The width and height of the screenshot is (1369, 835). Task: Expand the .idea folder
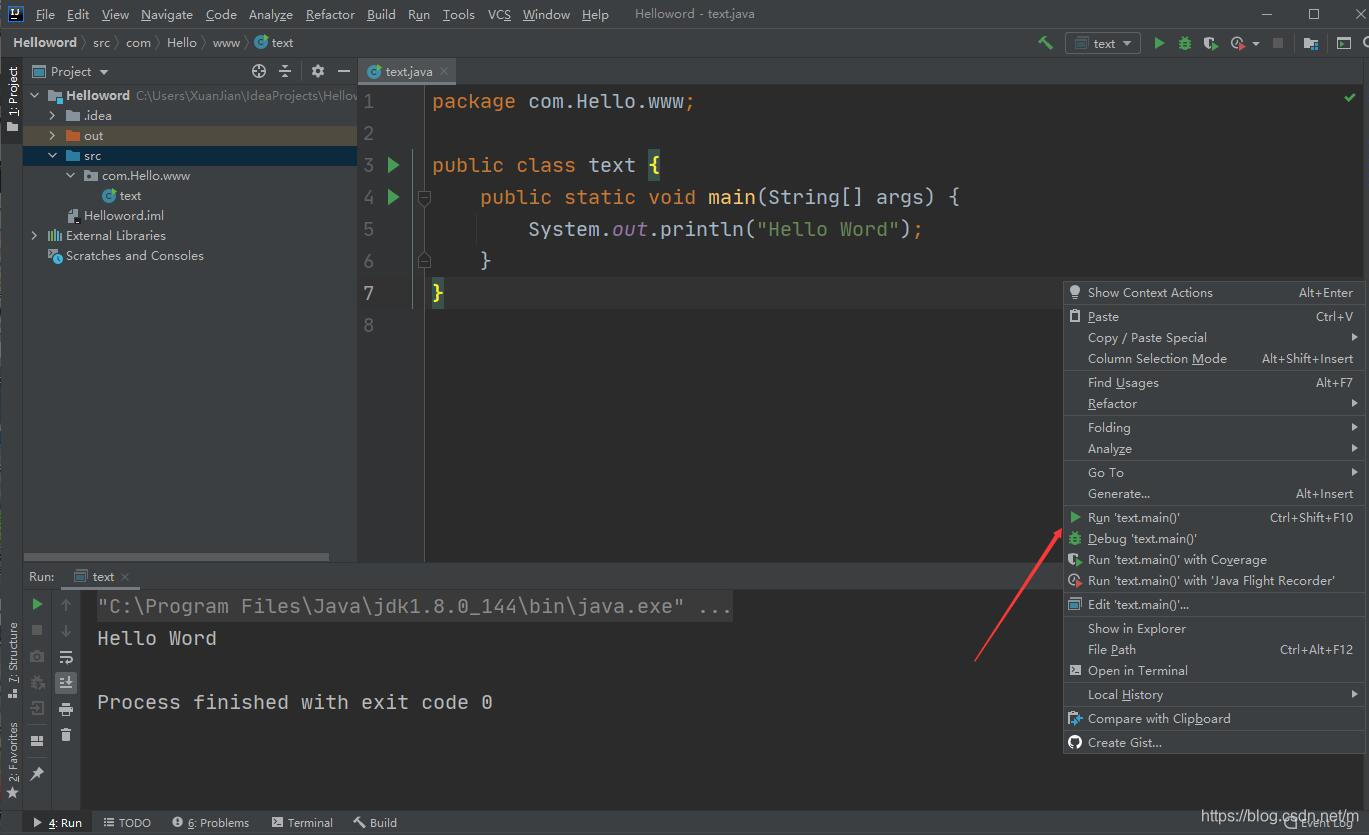53,115
